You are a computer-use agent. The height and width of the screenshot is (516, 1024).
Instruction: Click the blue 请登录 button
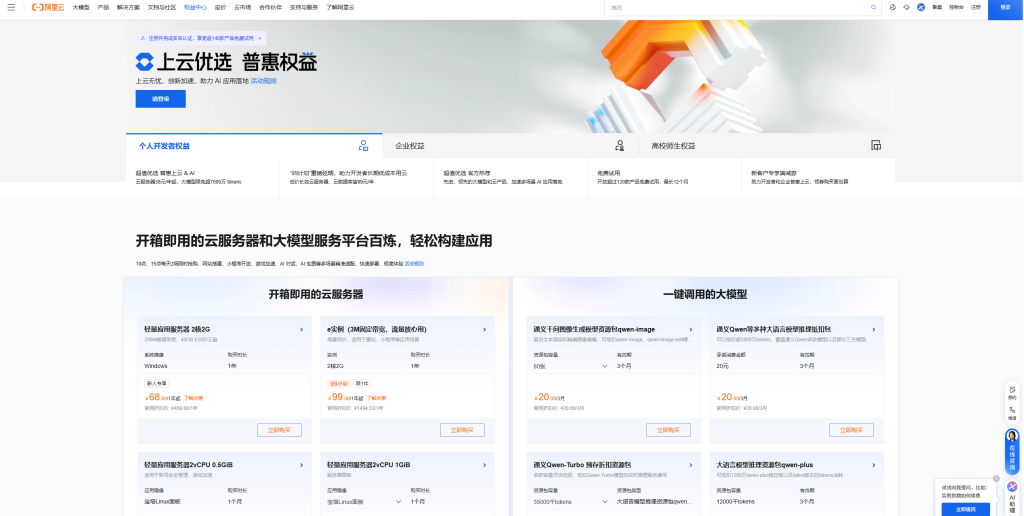click(160, 99)
